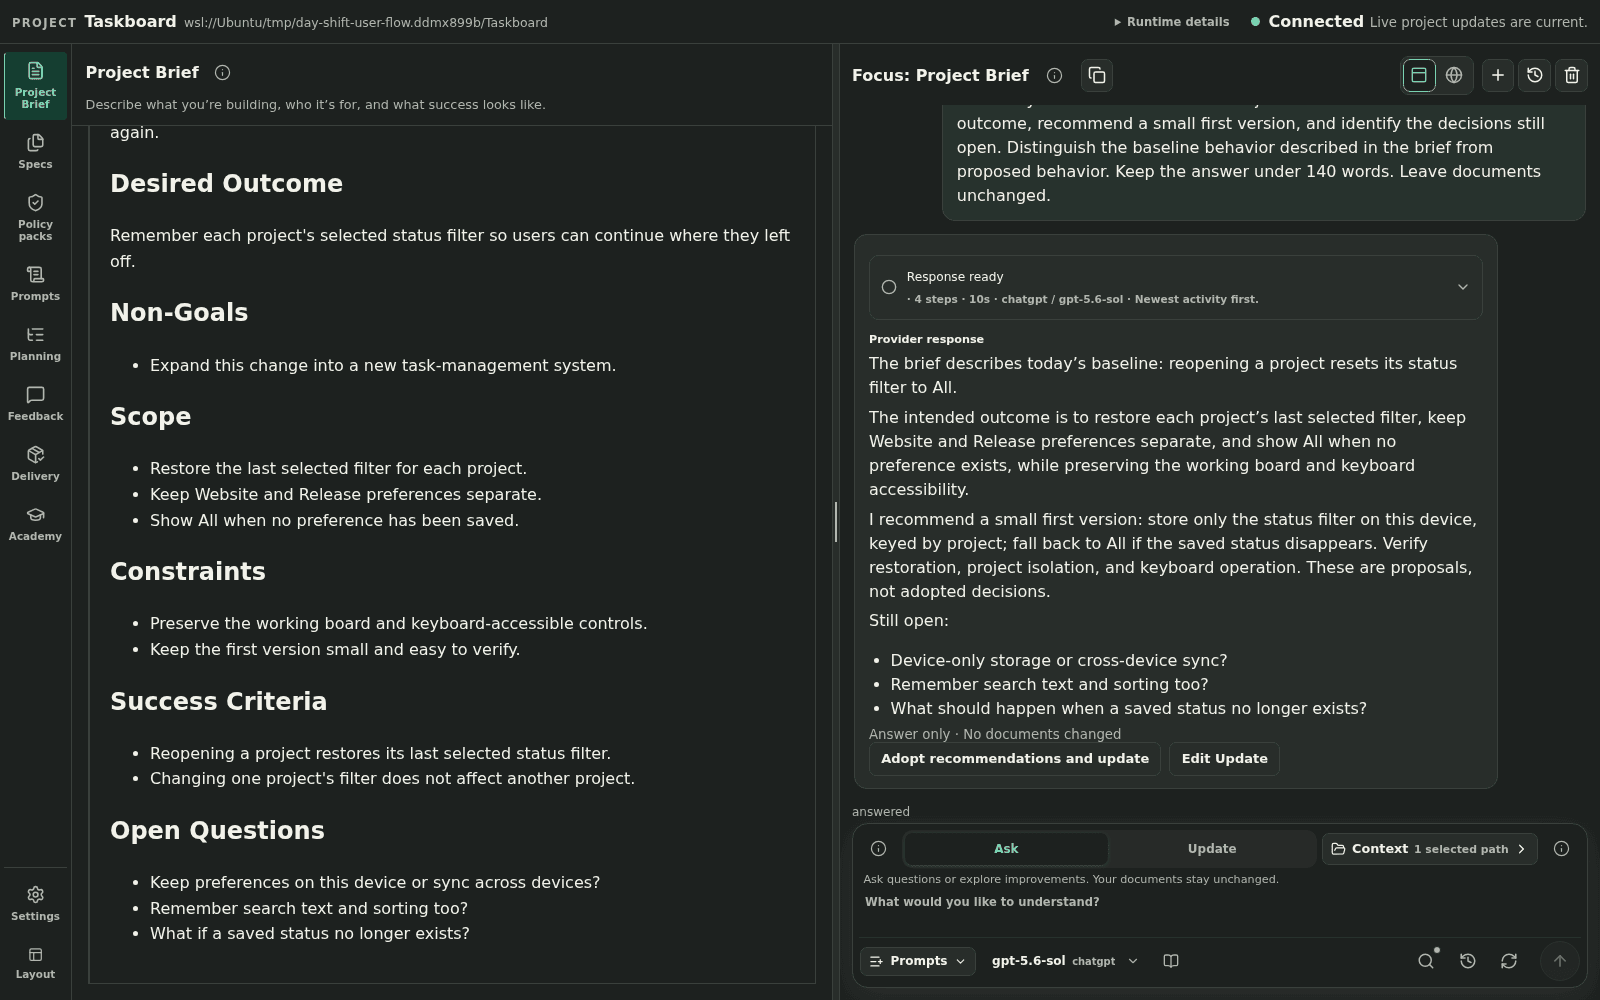The height and width of the screenshot is (1000, 1600).
Task: Open the Prompts dropdown in the composer
Action: pyautogui.click(x=917, y=961)
